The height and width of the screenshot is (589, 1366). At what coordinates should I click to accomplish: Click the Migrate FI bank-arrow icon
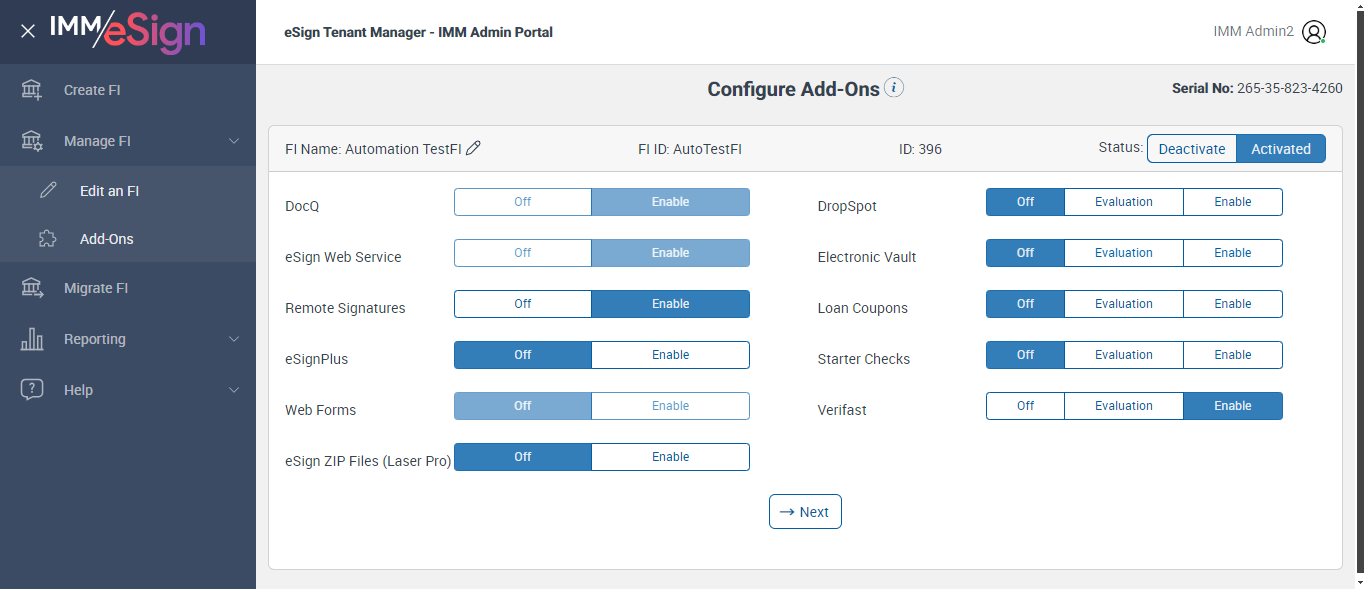coord(32,288)
